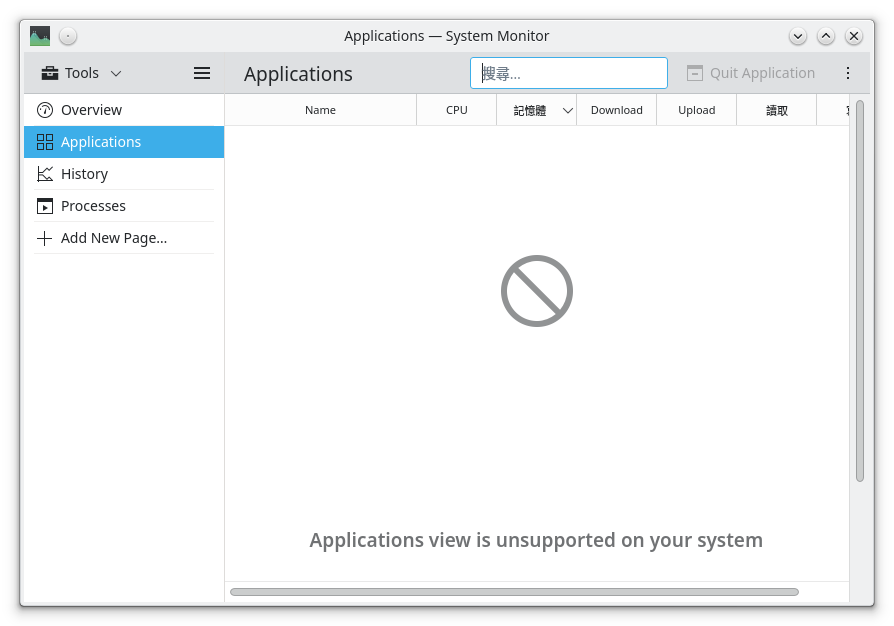Click the plus icon for Add New Page
This screenshot has width=894, height=626.
[x=46, y=238]
